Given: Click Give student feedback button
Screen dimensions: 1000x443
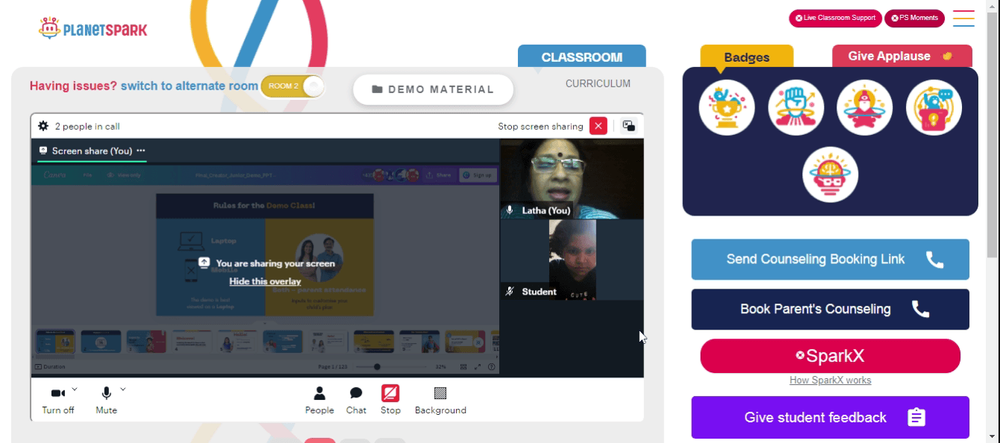Looking at the screenshot, I should (x=830, y=418).
